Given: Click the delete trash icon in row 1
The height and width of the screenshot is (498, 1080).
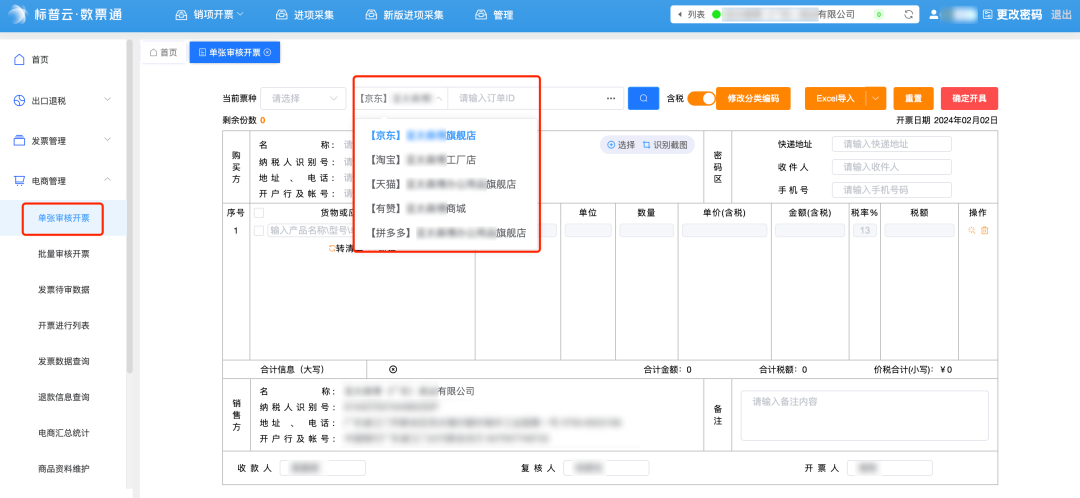Looking at the screenshot, I should click(985, 231).
